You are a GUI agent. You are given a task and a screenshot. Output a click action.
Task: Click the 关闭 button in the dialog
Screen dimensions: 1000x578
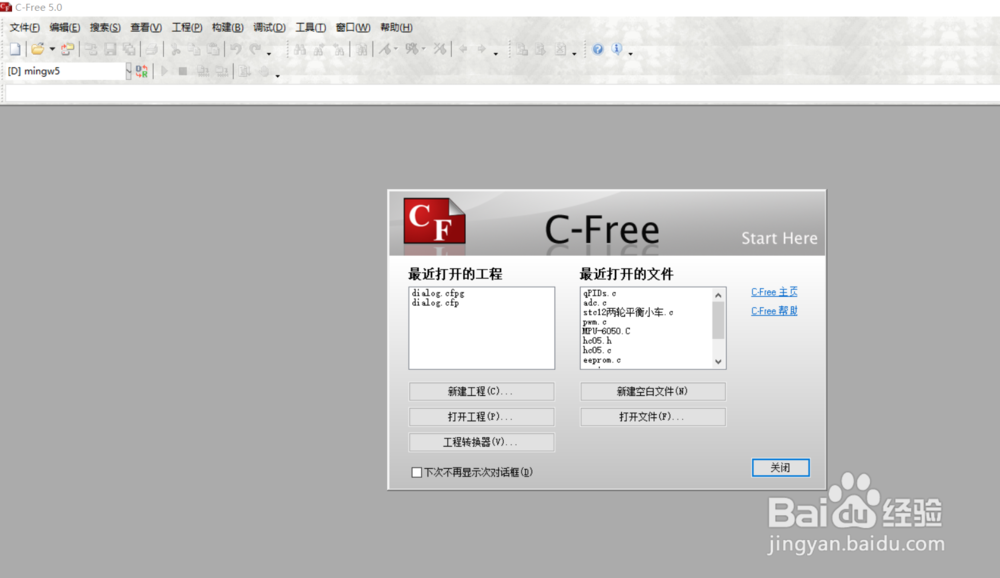(x=781, y=468)
